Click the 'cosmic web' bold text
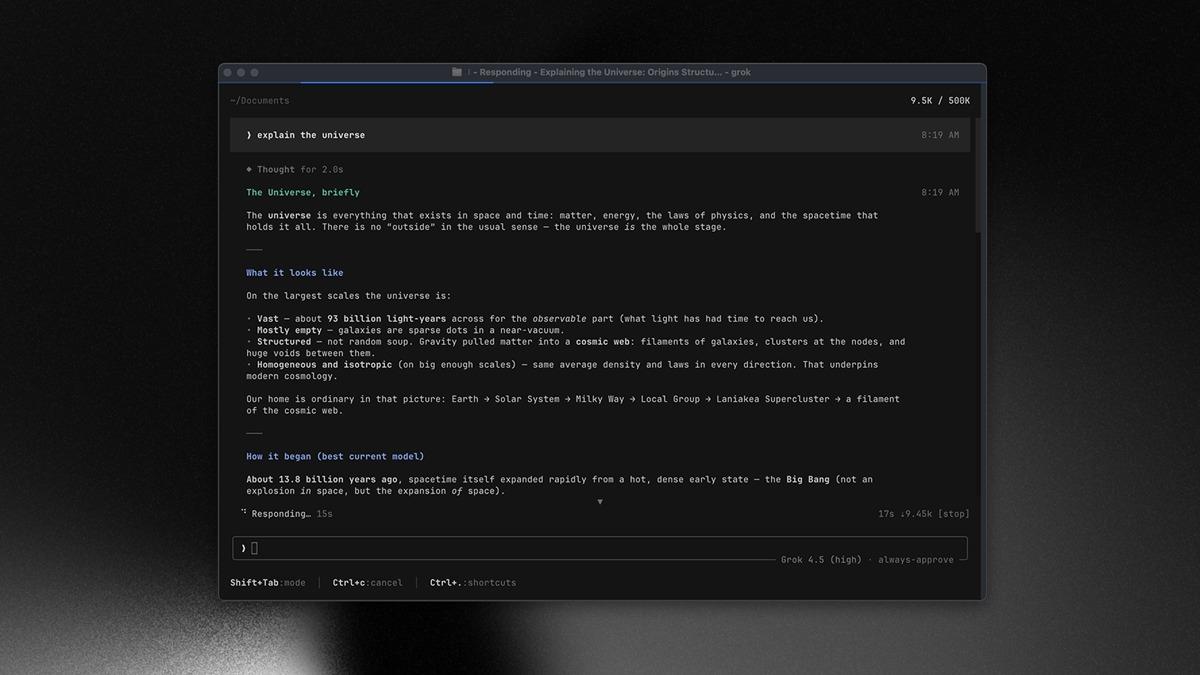1200x675 pixels. click(x=602, y=342)
